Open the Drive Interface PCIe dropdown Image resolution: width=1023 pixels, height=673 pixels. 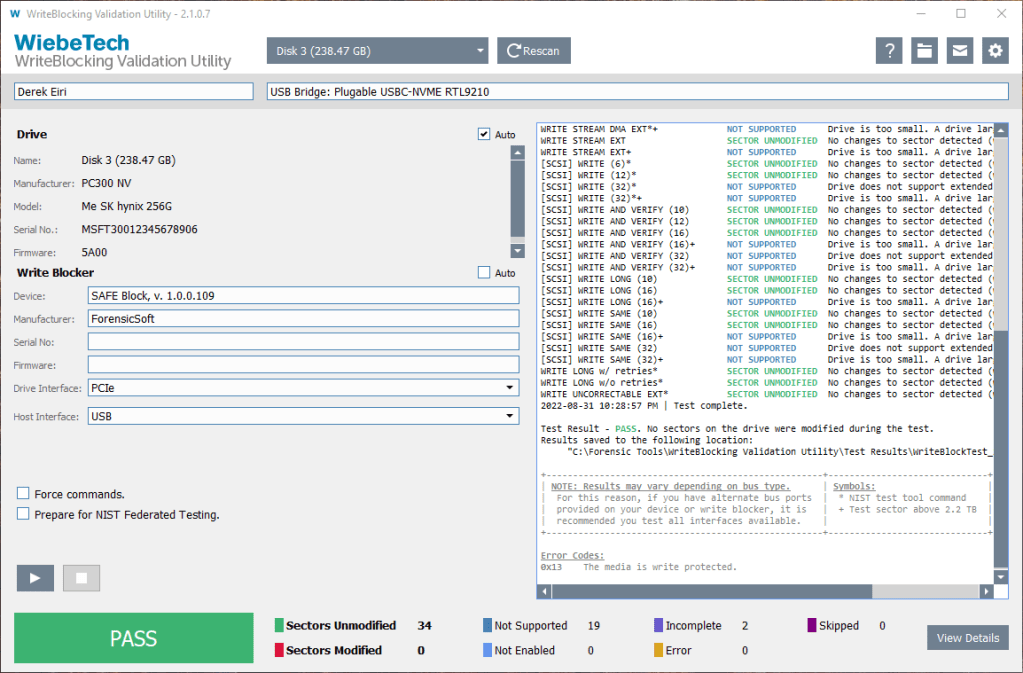303,387
